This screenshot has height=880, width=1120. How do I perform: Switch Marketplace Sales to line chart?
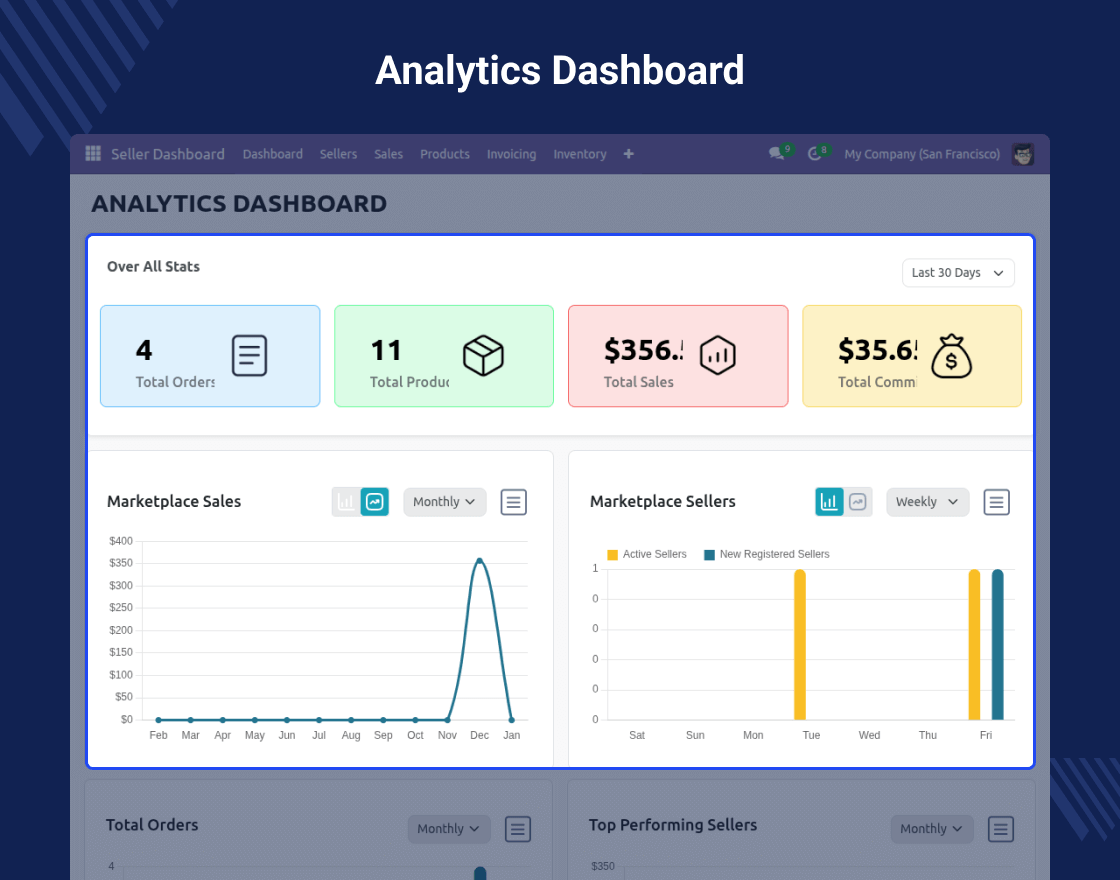[375, 502]
